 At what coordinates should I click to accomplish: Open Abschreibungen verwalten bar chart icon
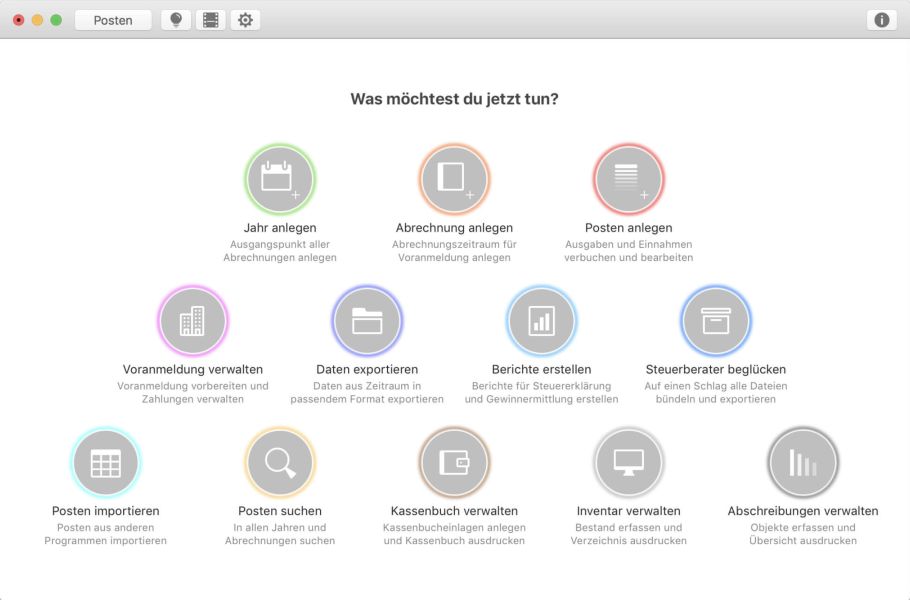tap(803, 462)
